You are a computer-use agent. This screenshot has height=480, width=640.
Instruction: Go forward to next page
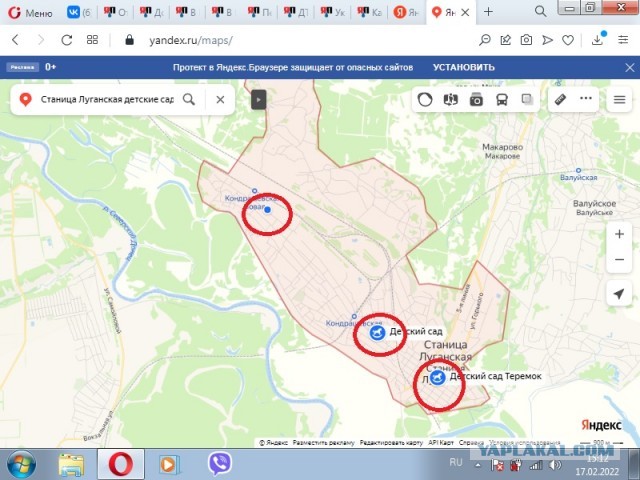(x=41, y=40)
